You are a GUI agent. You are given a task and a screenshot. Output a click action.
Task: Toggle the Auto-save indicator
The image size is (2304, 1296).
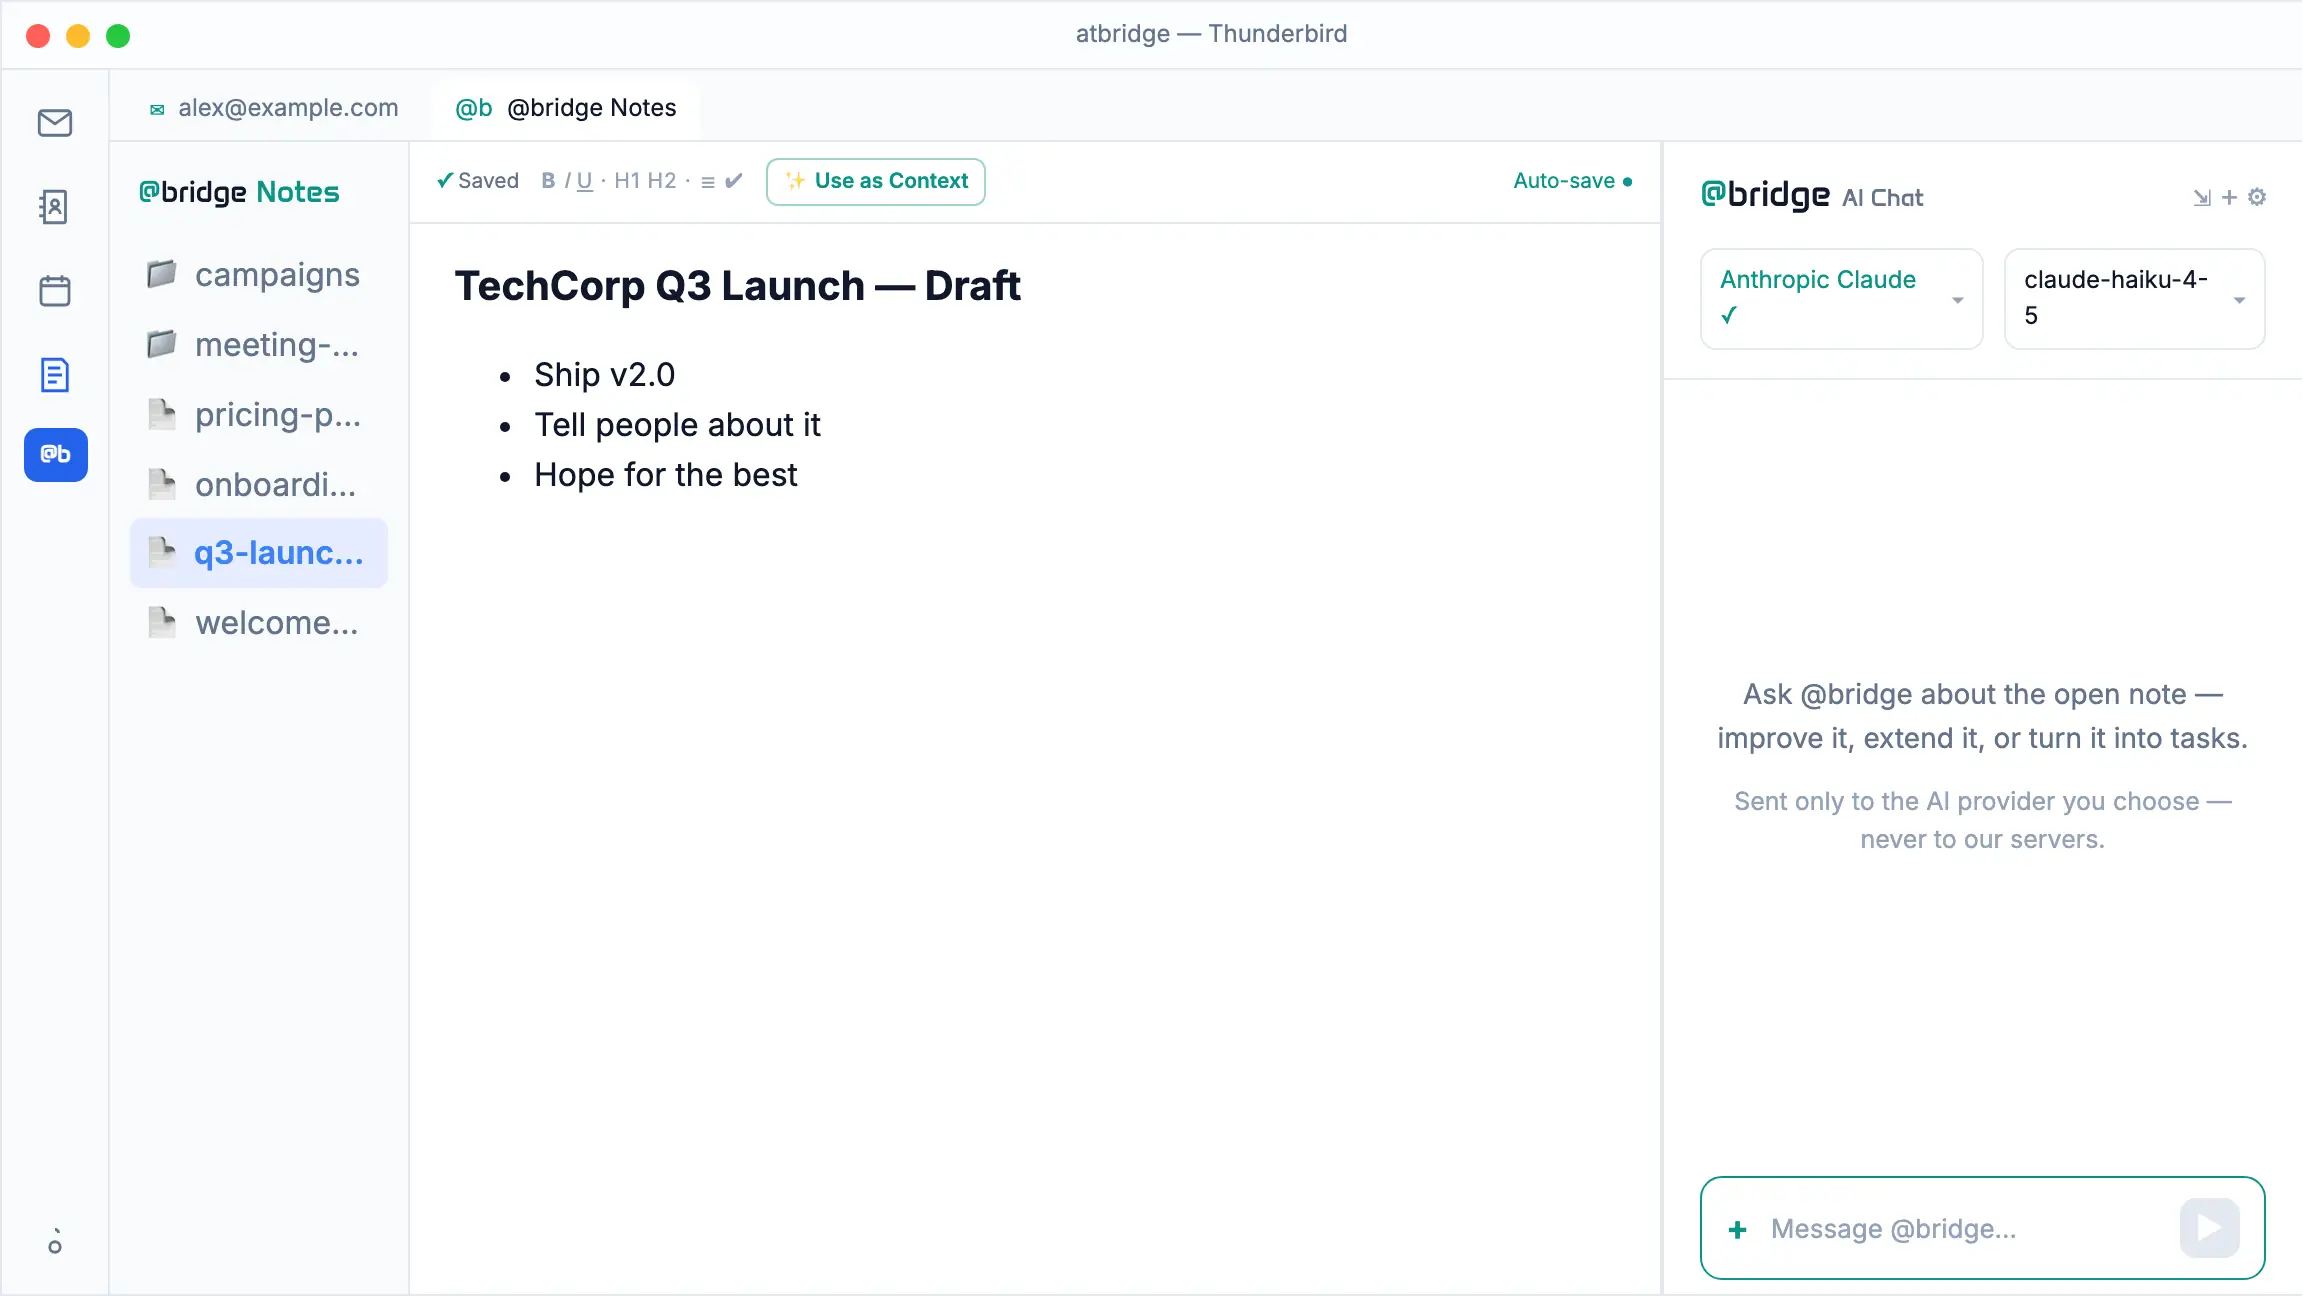tap(1573, 181)
